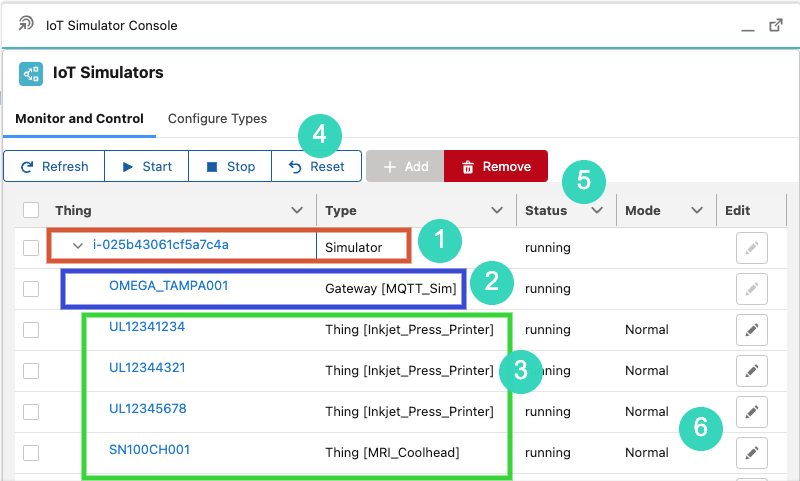Open the Configure Types tab
Viewport: 800px width, 481px height.
[217, 119]
